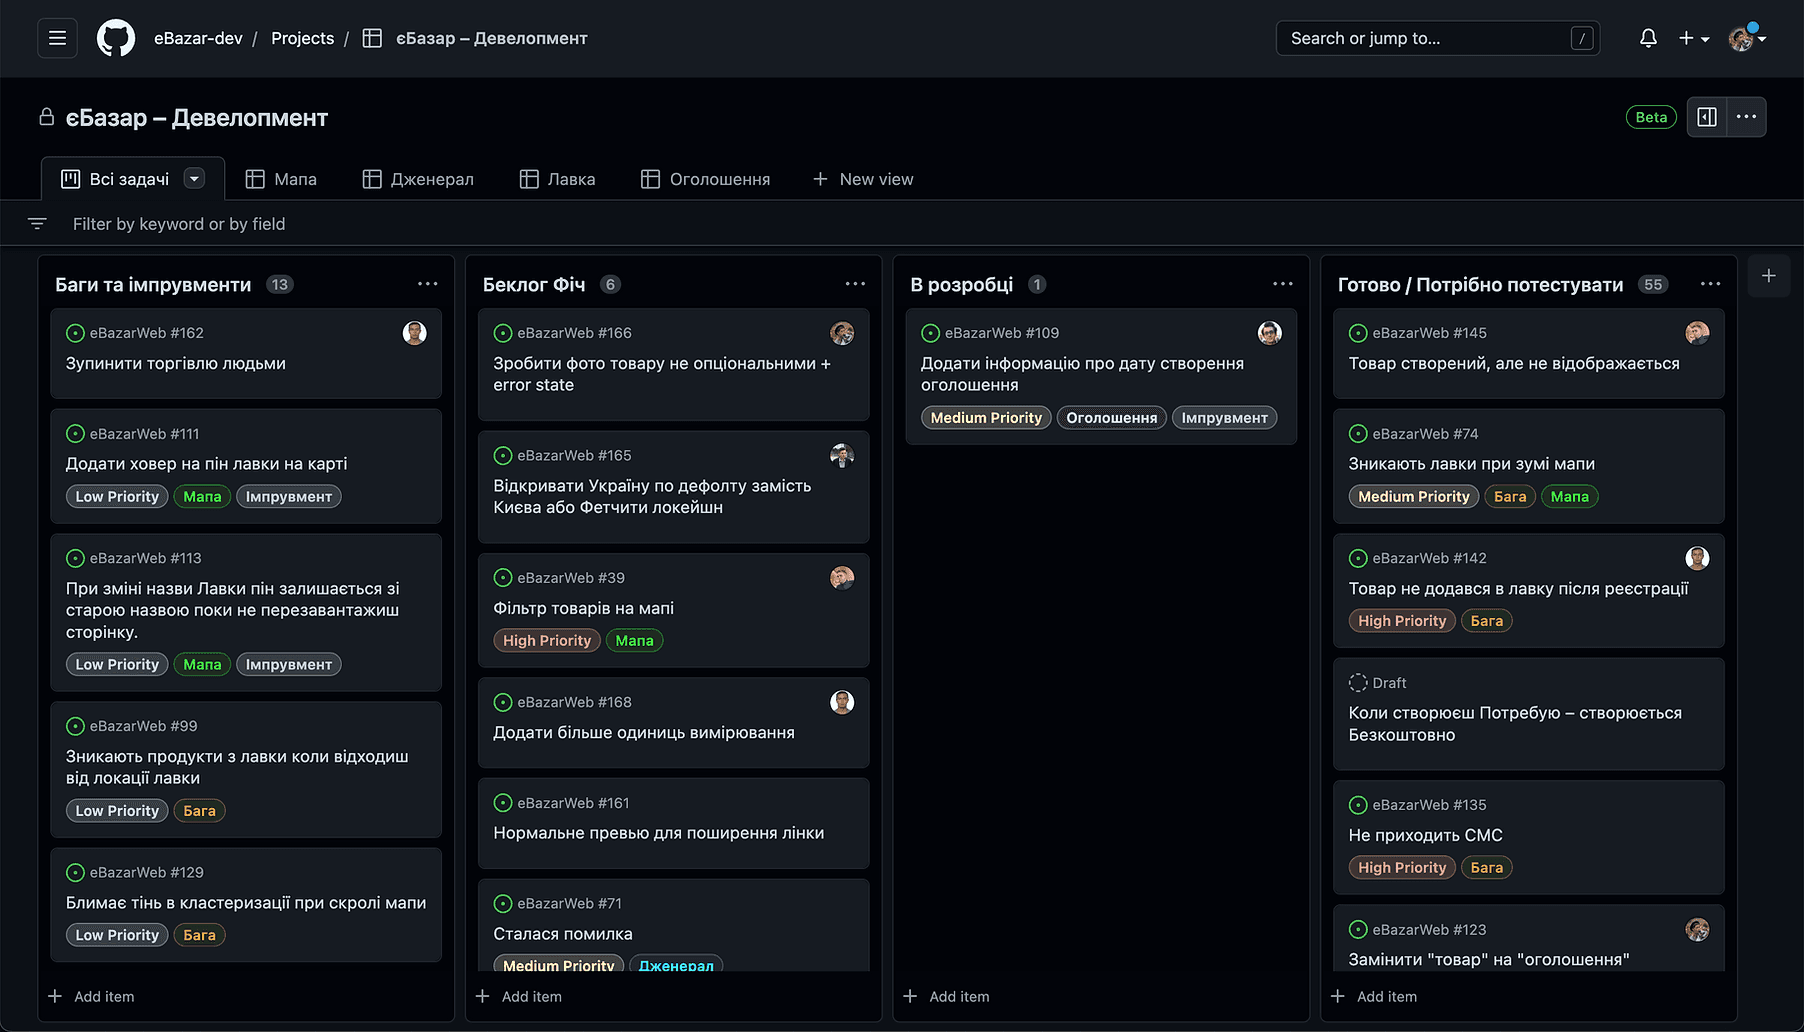Click High Priority label on issue #39
The width and height of the screenshot is (1804, 1032).
pyautogui.click(x=547, y=640)
